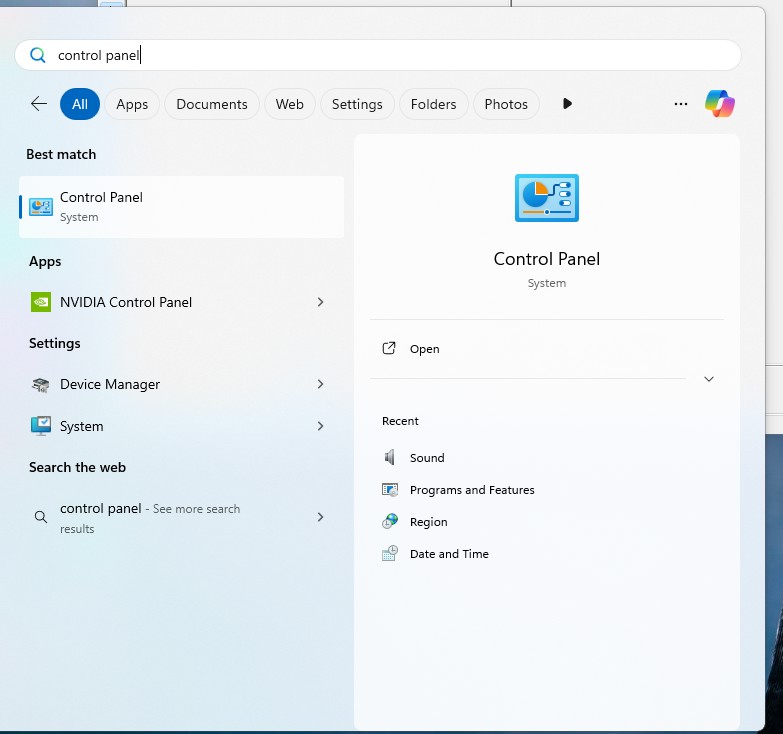Image resolution: width=783 pixels, height=734 pixels.
Task: Click the System monitor icon
Action: (x=41, y=426)
